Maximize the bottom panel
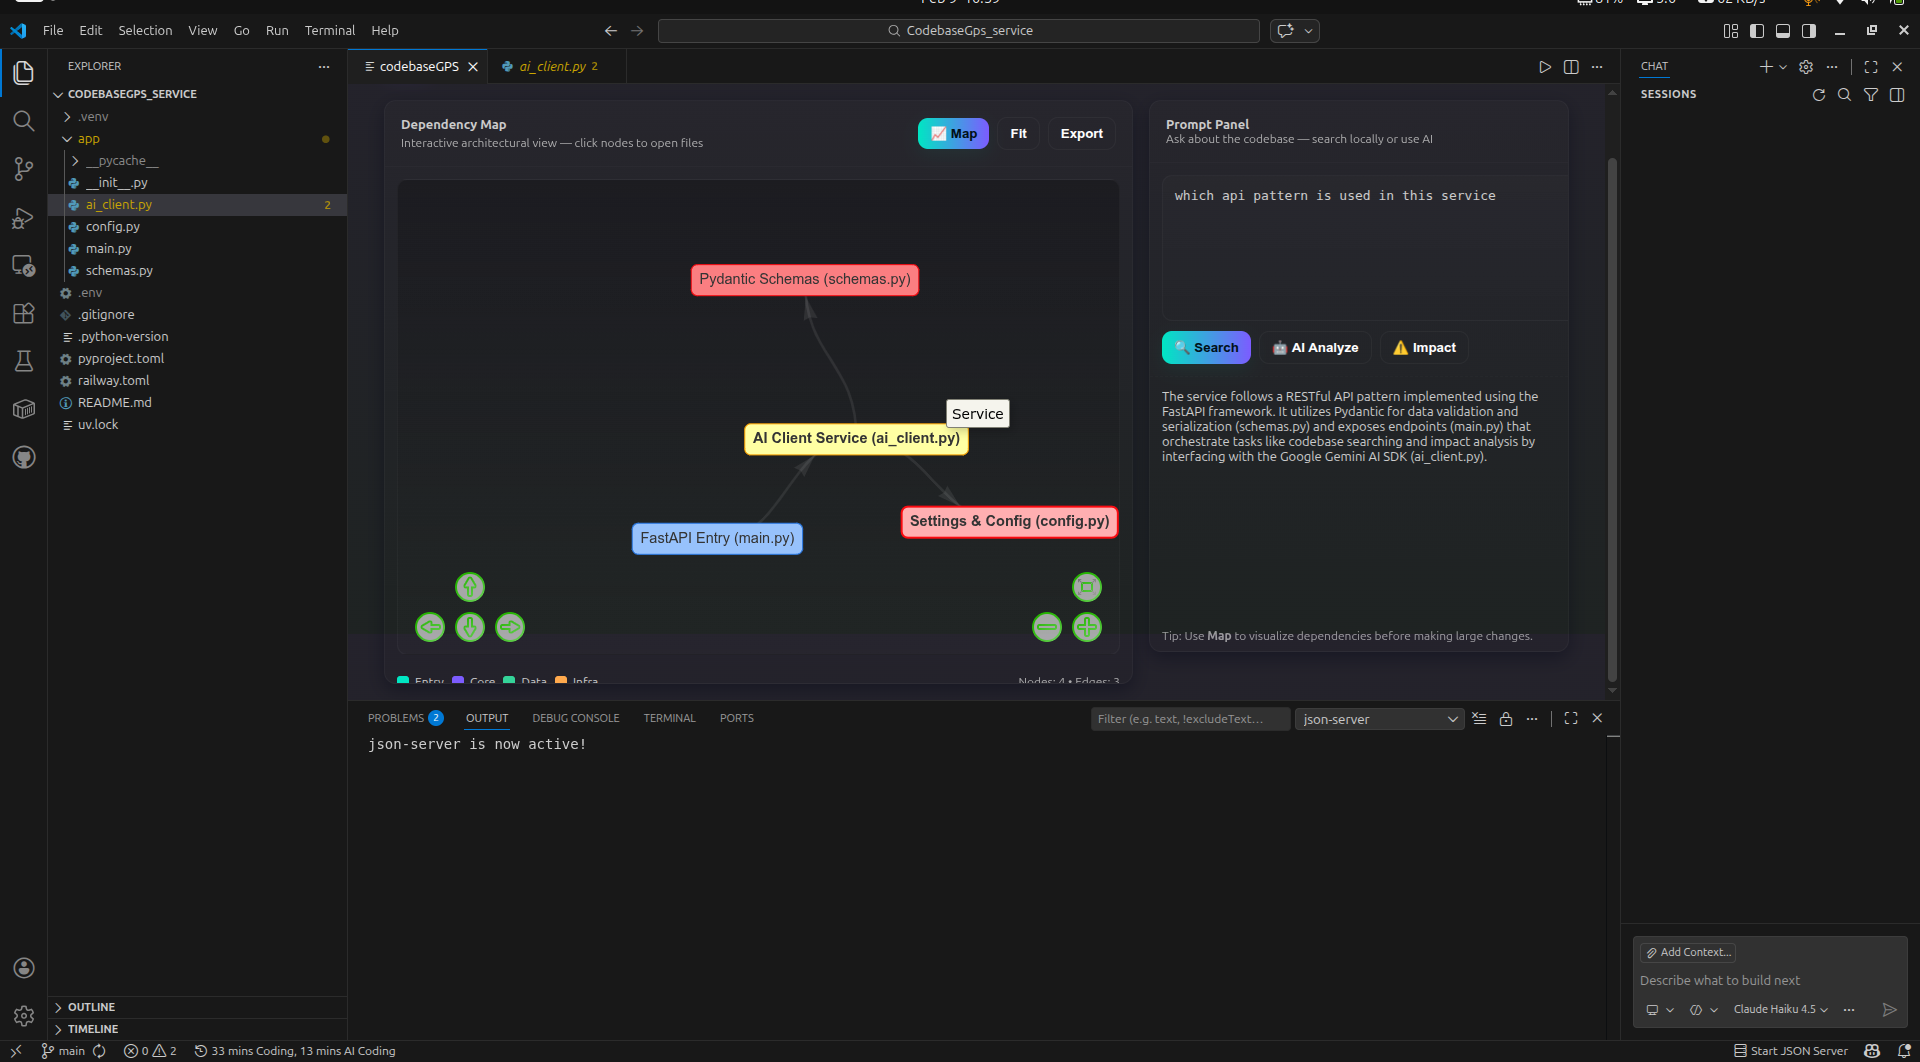This screenshot has width=1920, height=1062. coord(1571,719)
